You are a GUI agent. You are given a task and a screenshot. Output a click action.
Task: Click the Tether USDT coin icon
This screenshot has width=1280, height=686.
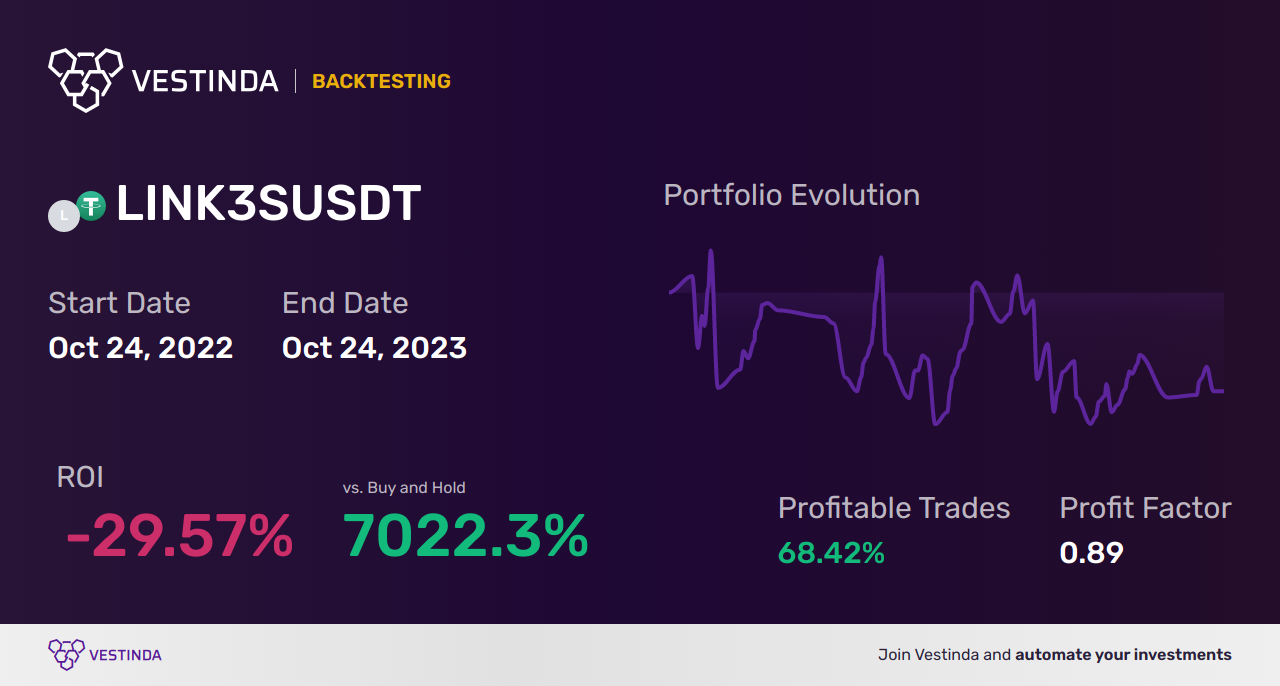(x=91, y=206)
